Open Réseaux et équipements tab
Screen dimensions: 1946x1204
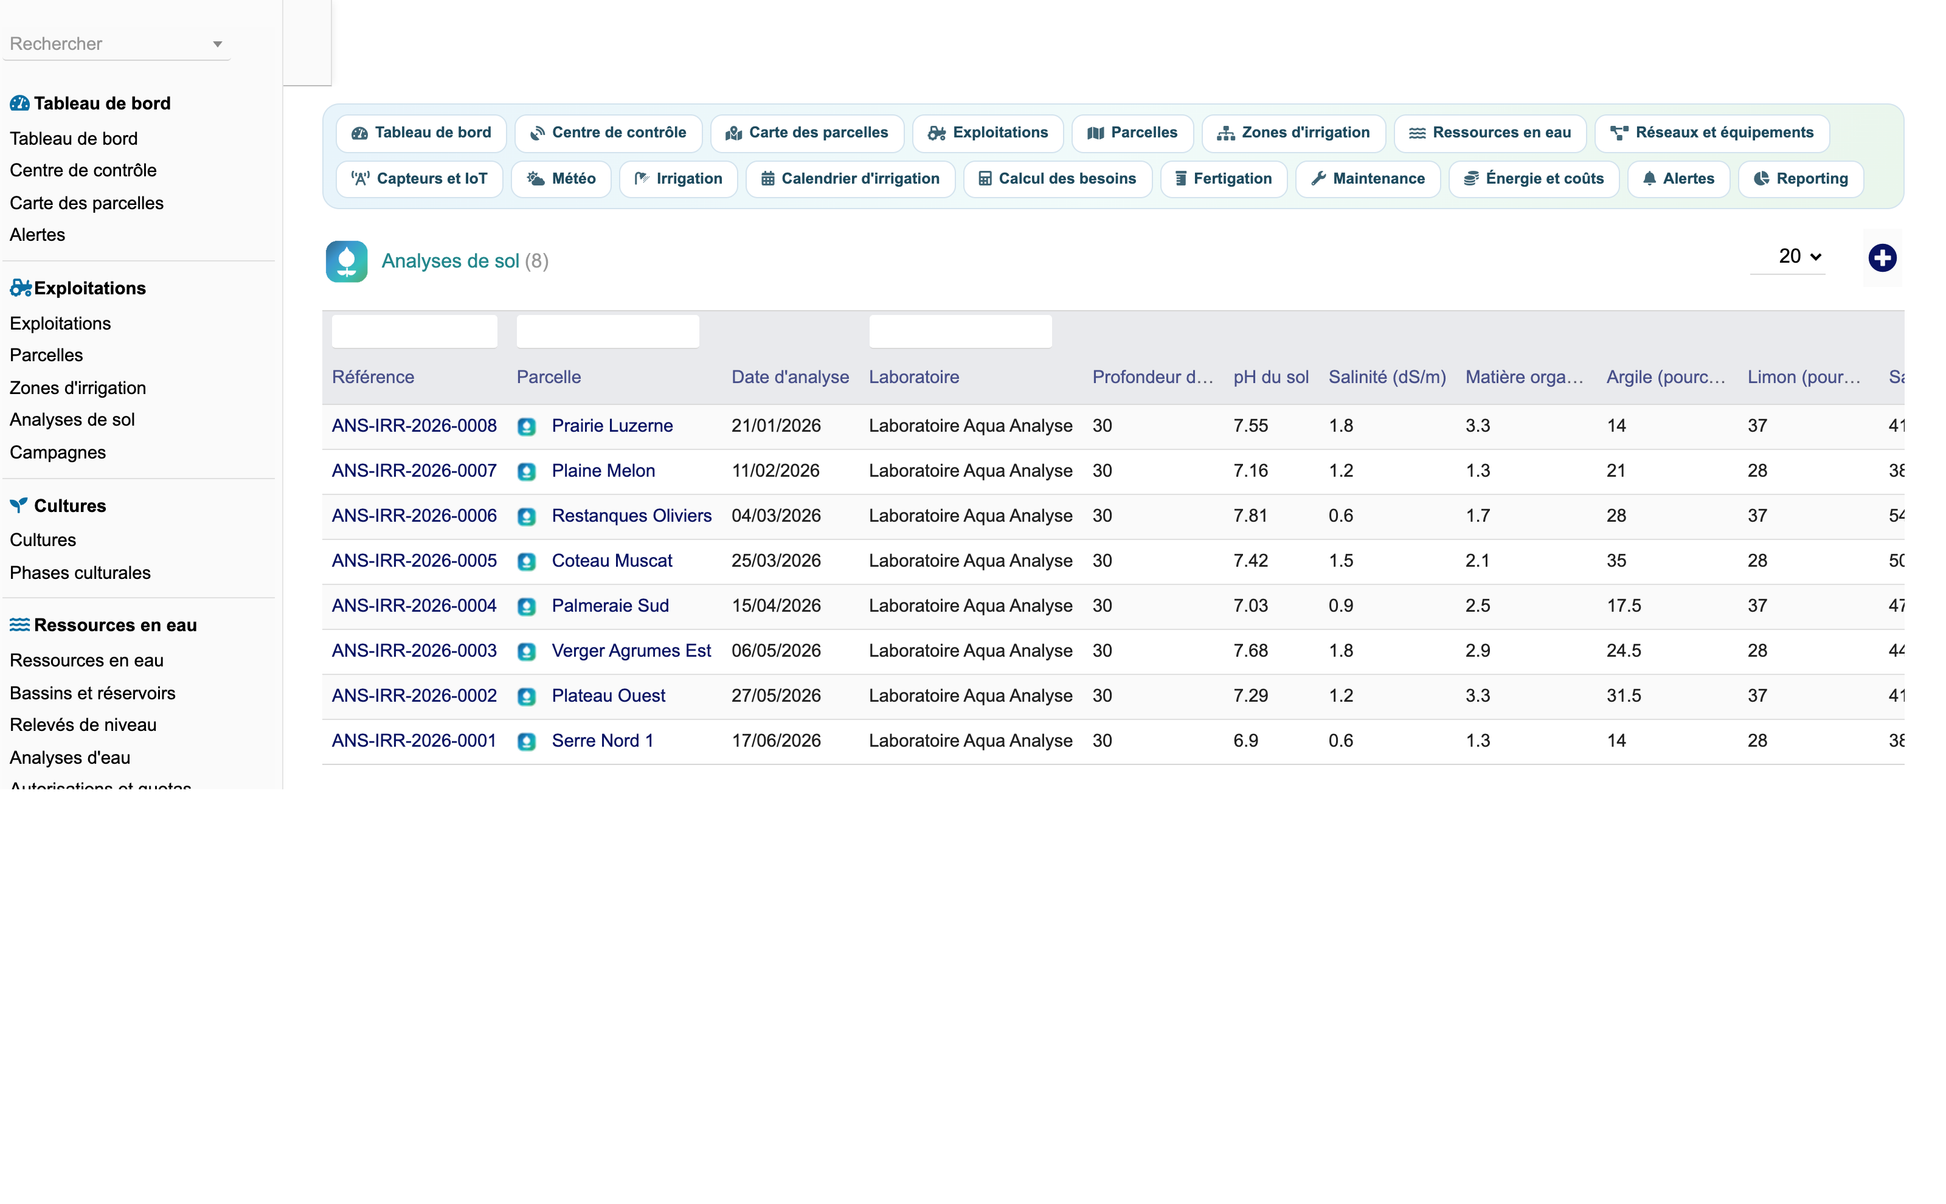[1712, 133]
